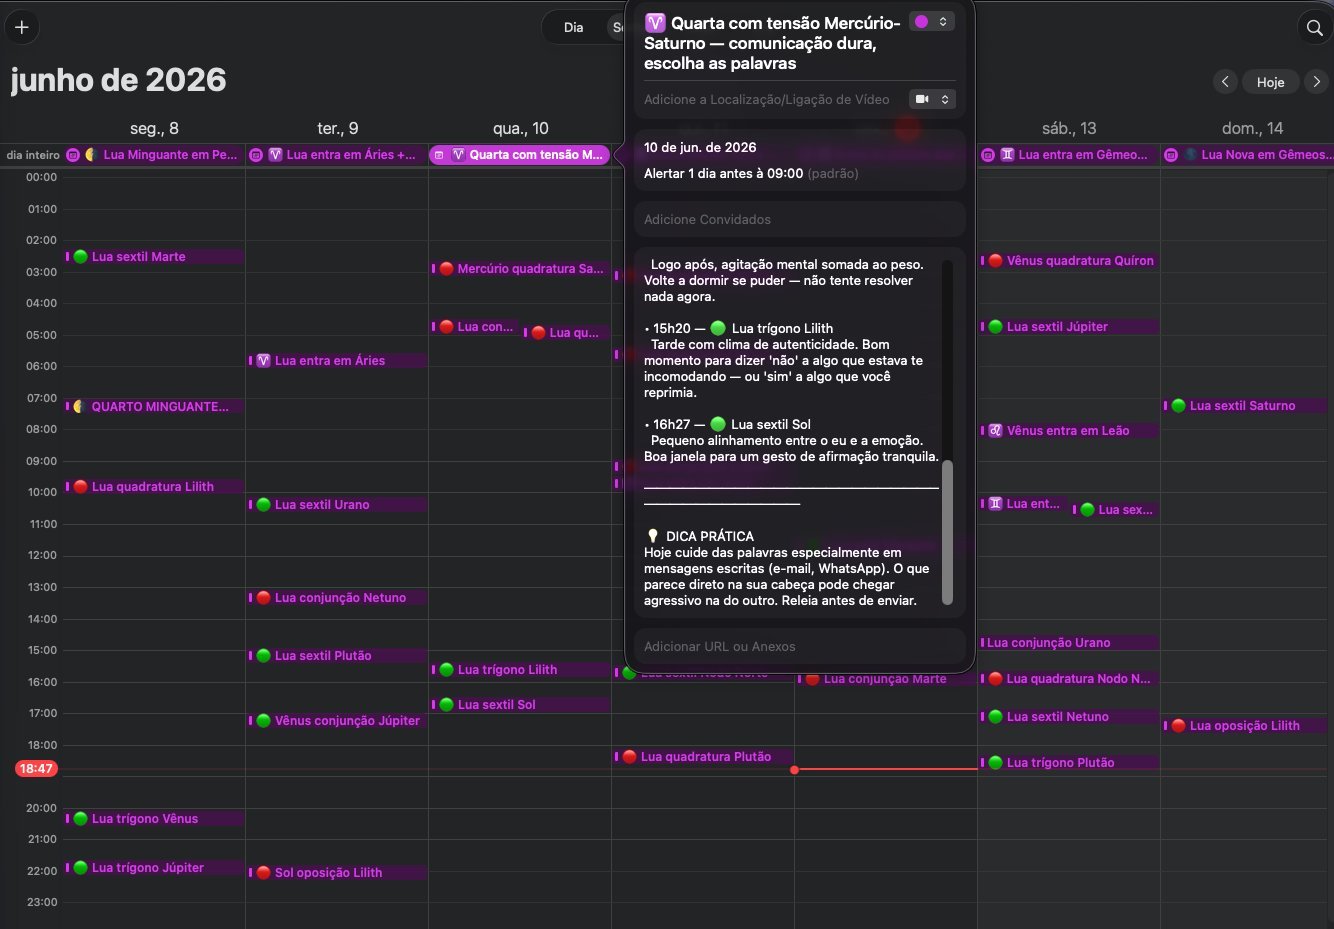Open Lua trígono Júpiter event
1334x929 pixels.
pos(155,868)
